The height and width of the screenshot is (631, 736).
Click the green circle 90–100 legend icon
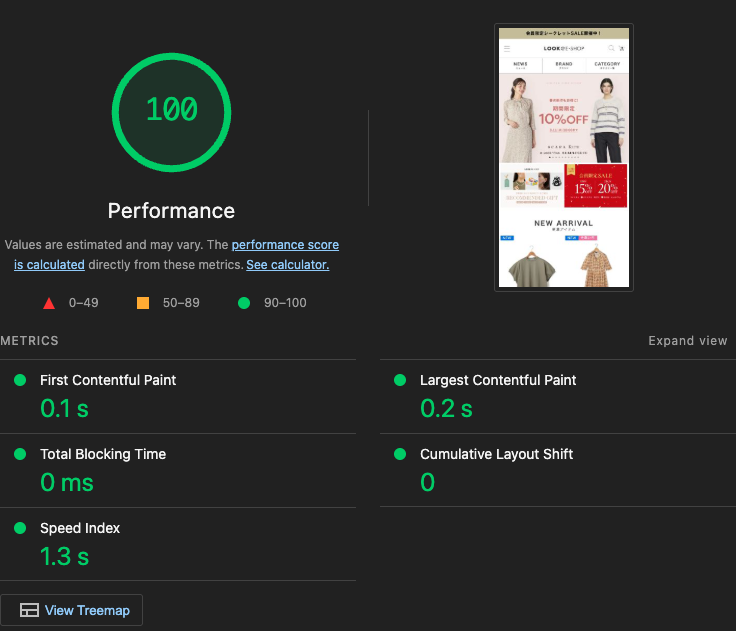[244, 303]
